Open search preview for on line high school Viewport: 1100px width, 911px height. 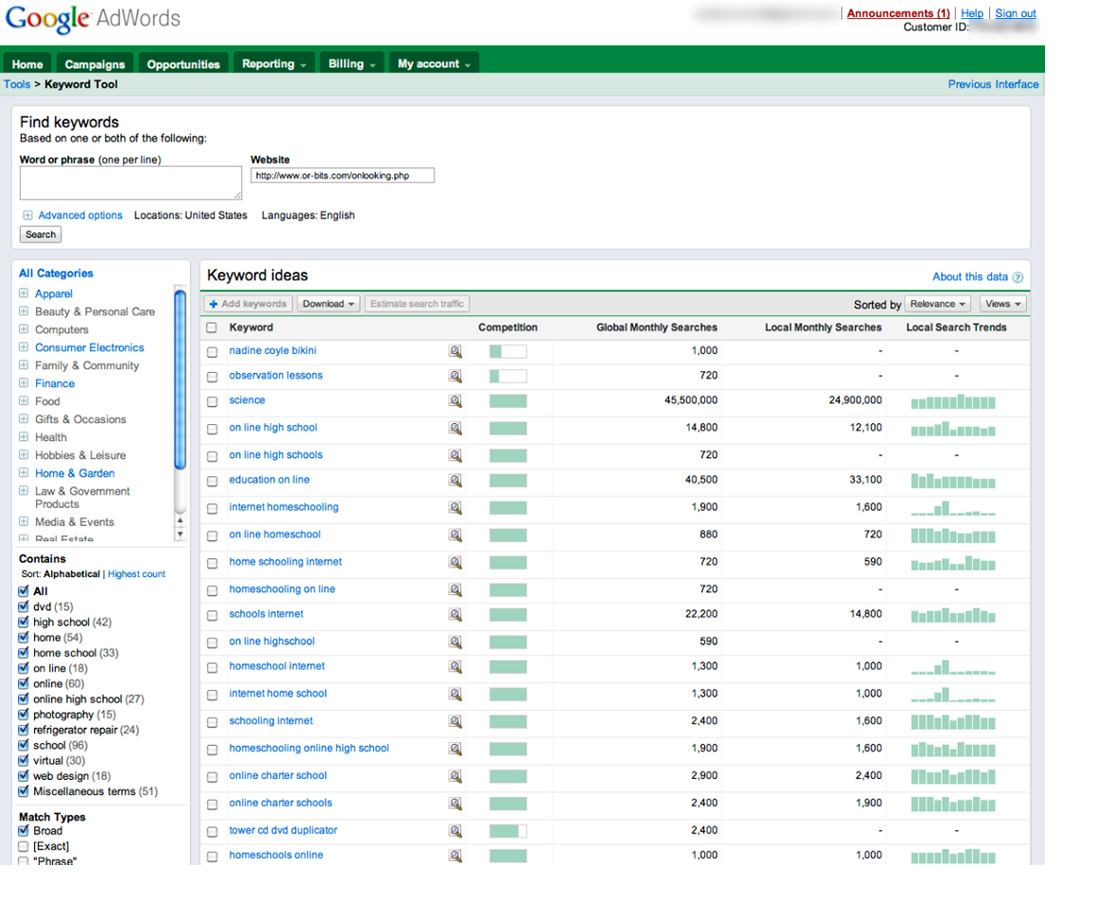click(x=455, y=428)
